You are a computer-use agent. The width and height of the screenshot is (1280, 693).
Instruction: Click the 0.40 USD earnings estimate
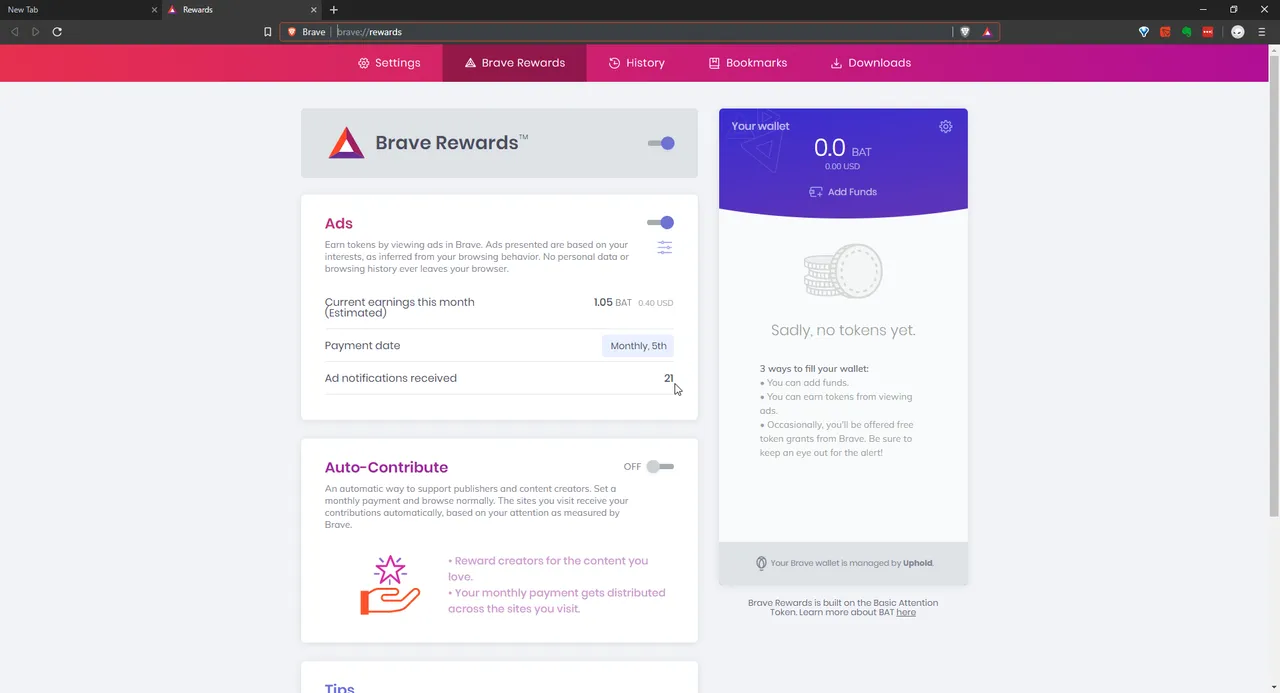click(656, 303)
